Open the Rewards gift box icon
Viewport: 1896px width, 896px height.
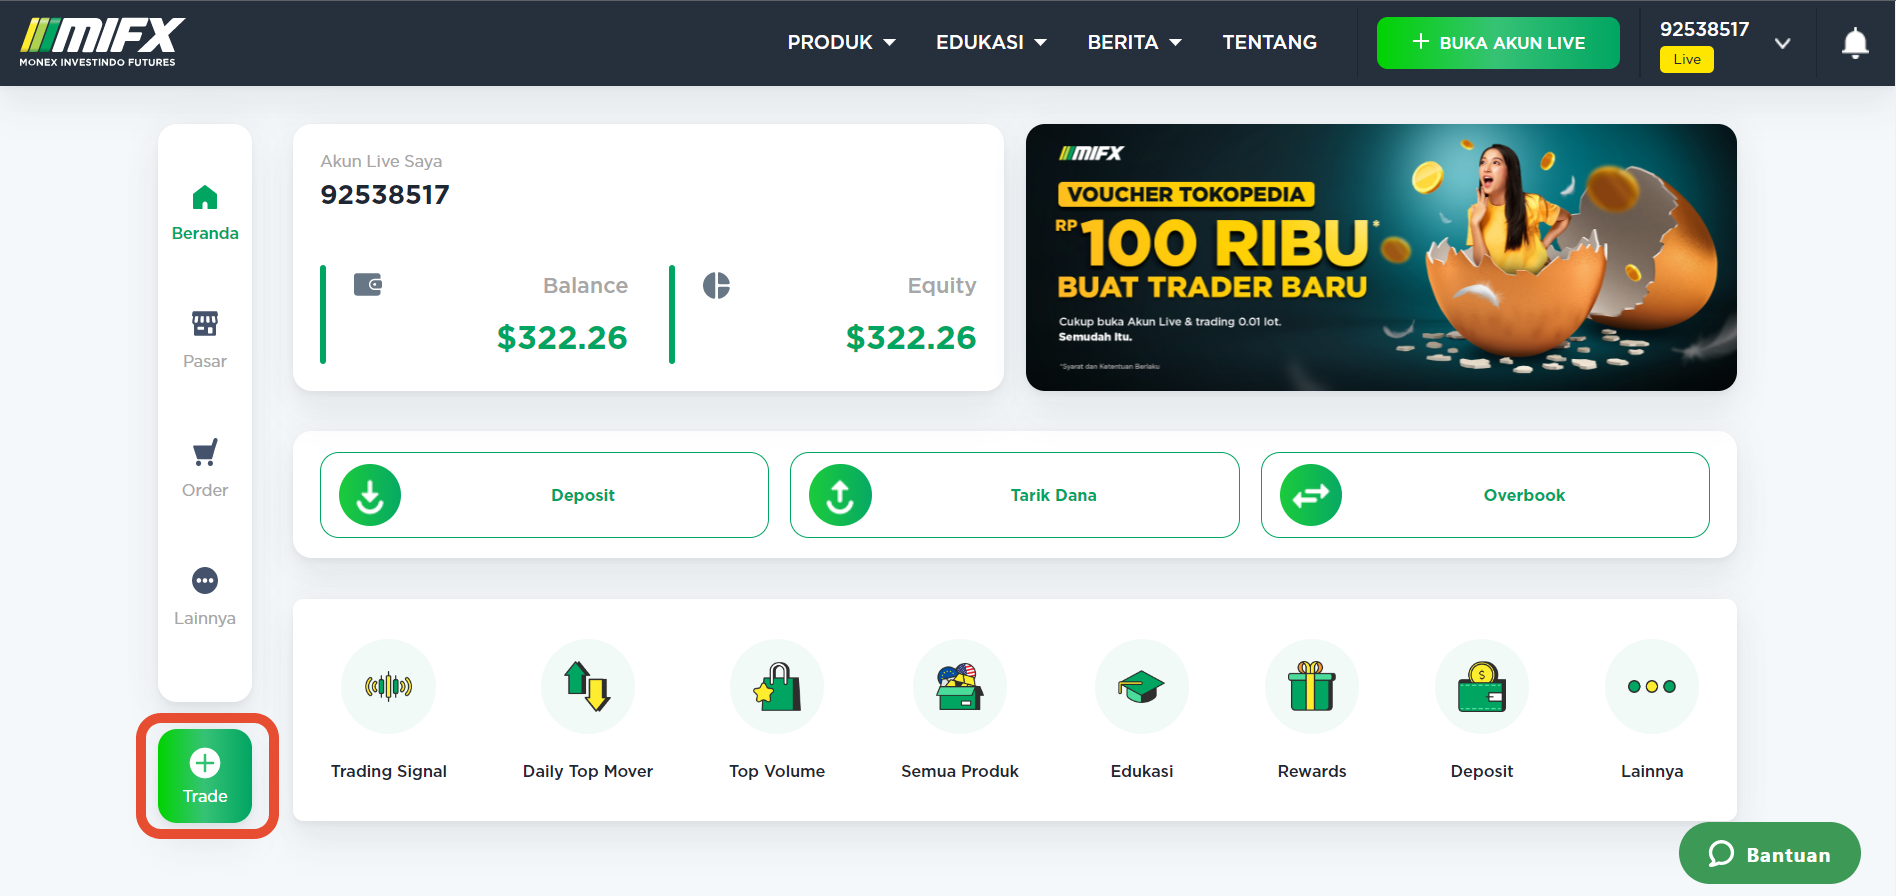coord(1312,686)
